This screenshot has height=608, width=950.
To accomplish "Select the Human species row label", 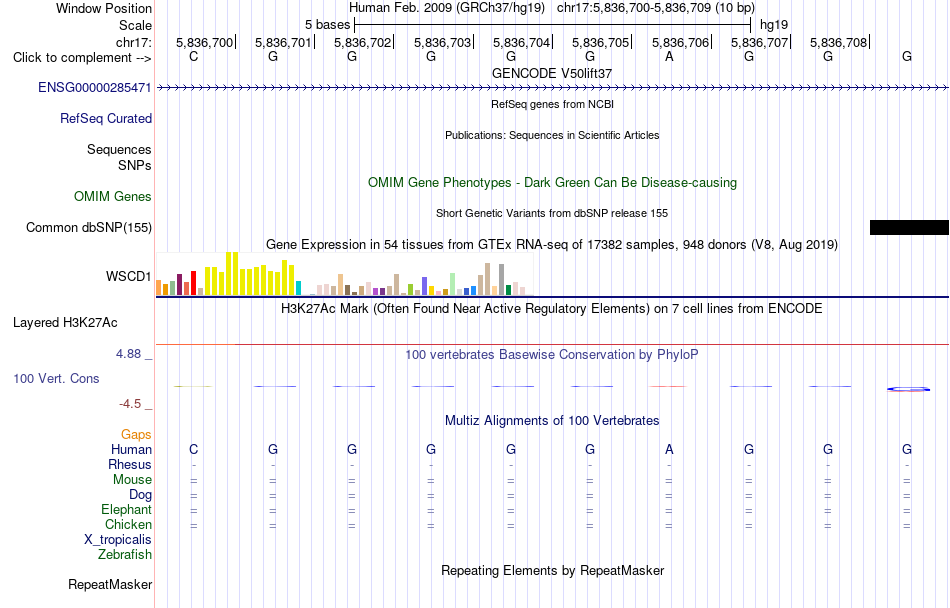I will click(x=131, y=449).
